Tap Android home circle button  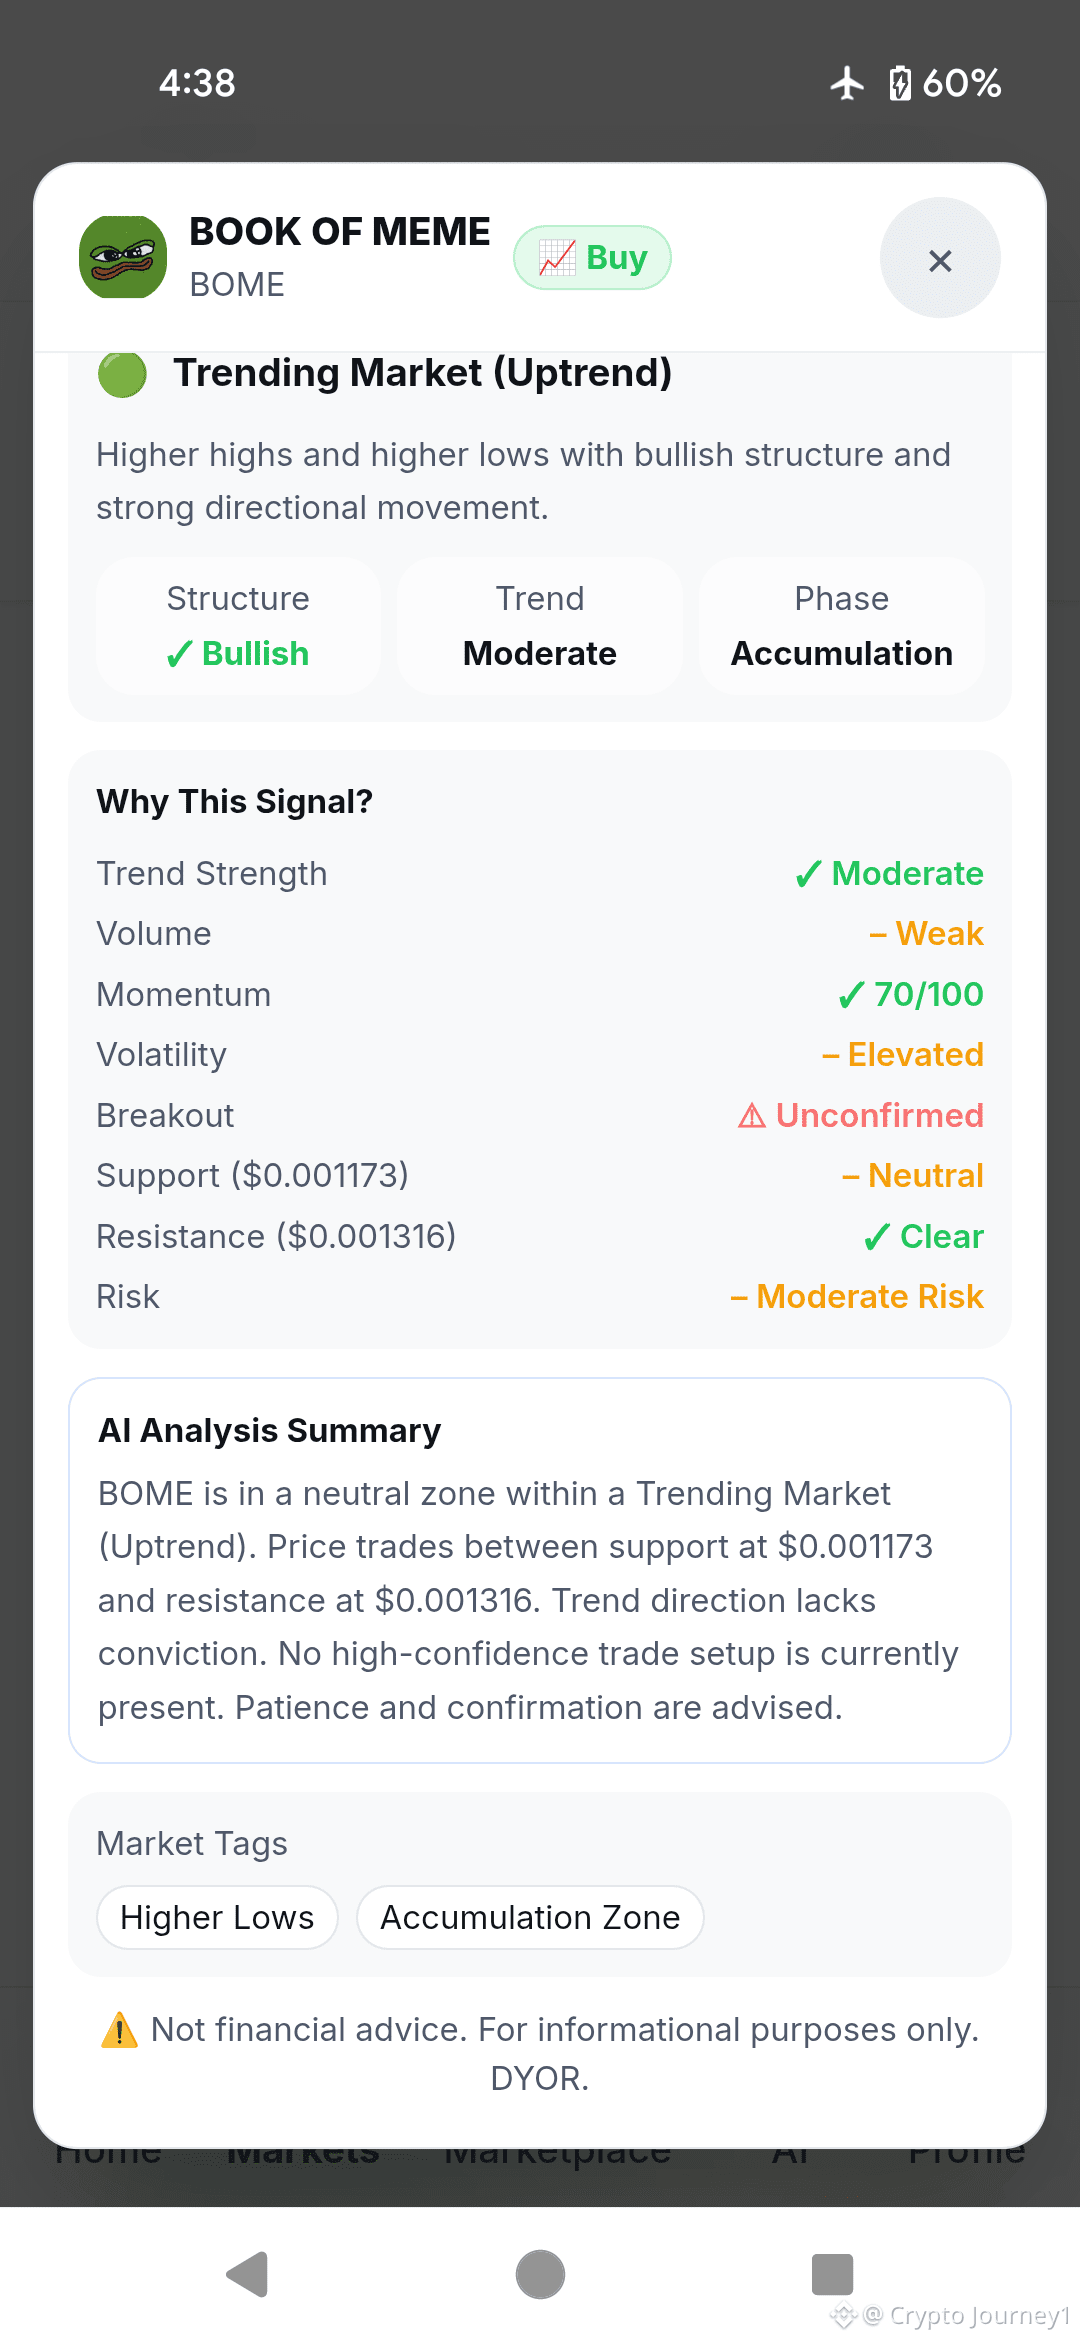point(540,2274)
